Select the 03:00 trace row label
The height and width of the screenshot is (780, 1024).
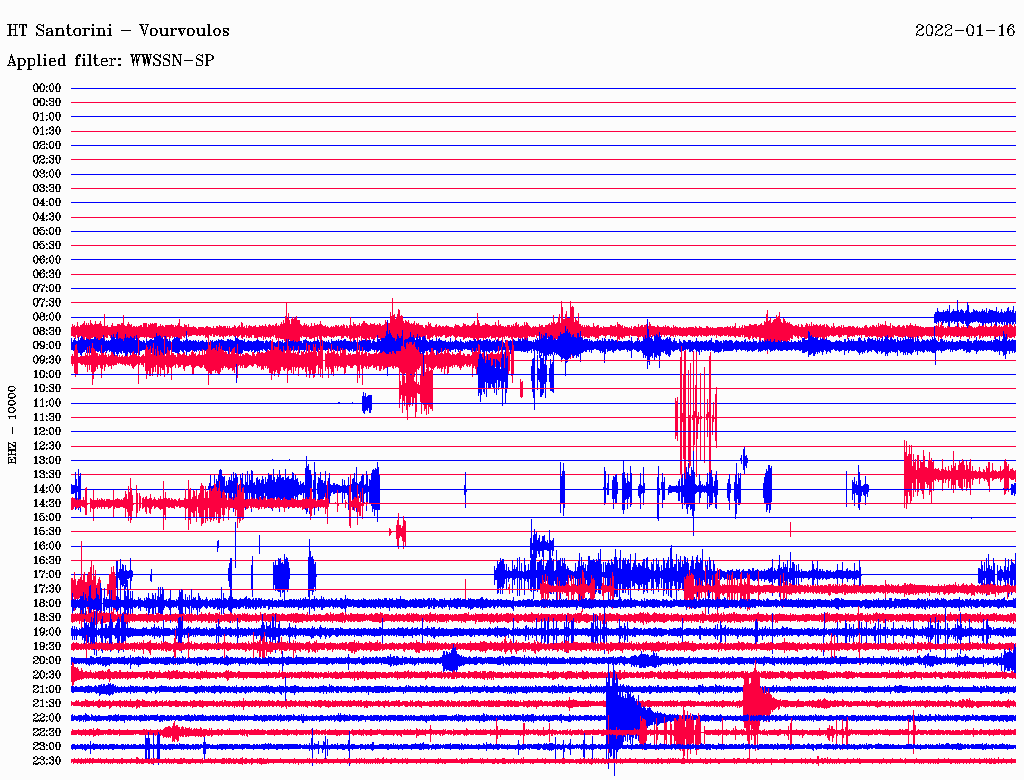point(47,174)
